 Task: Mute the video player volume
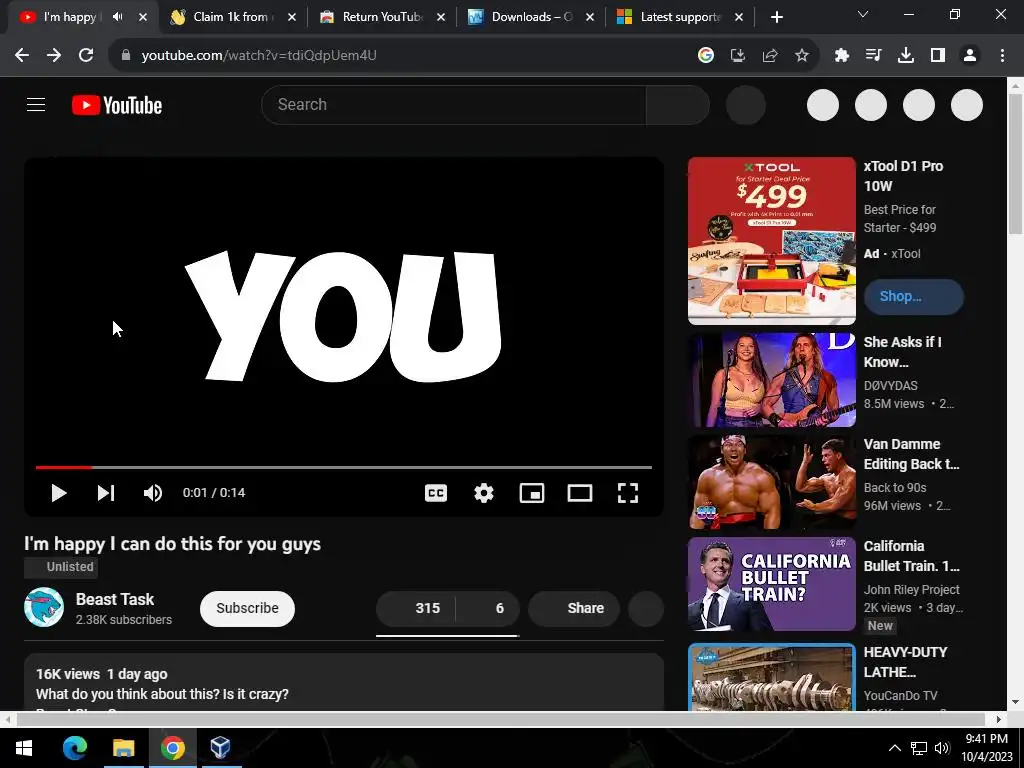153,493
